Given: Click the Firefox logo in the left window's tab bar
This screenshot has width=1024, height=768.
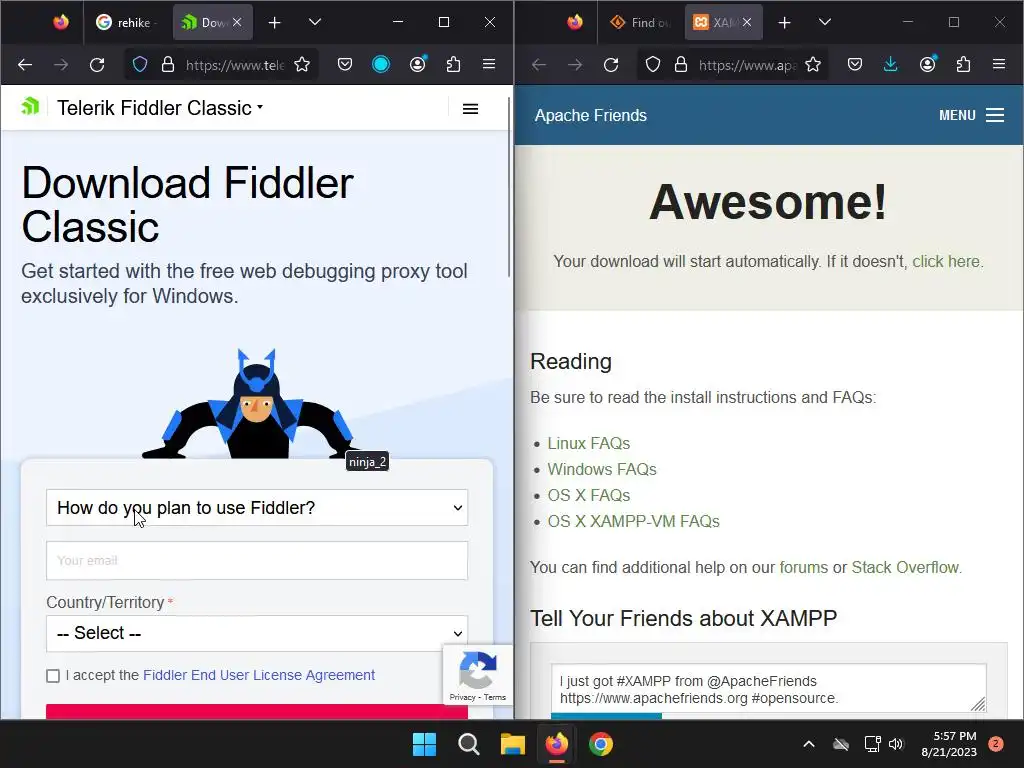Looking at the screenshot, I should pos(61,23).
